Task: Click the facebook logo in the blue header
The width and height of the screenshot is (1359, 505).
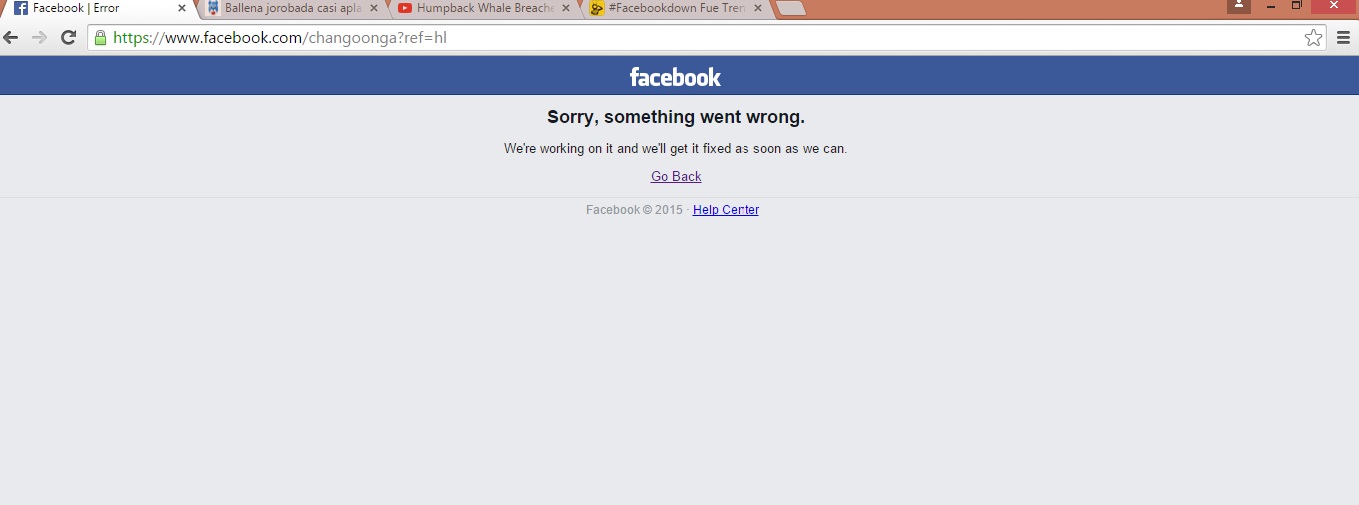Action: click(x=675, y=77)
